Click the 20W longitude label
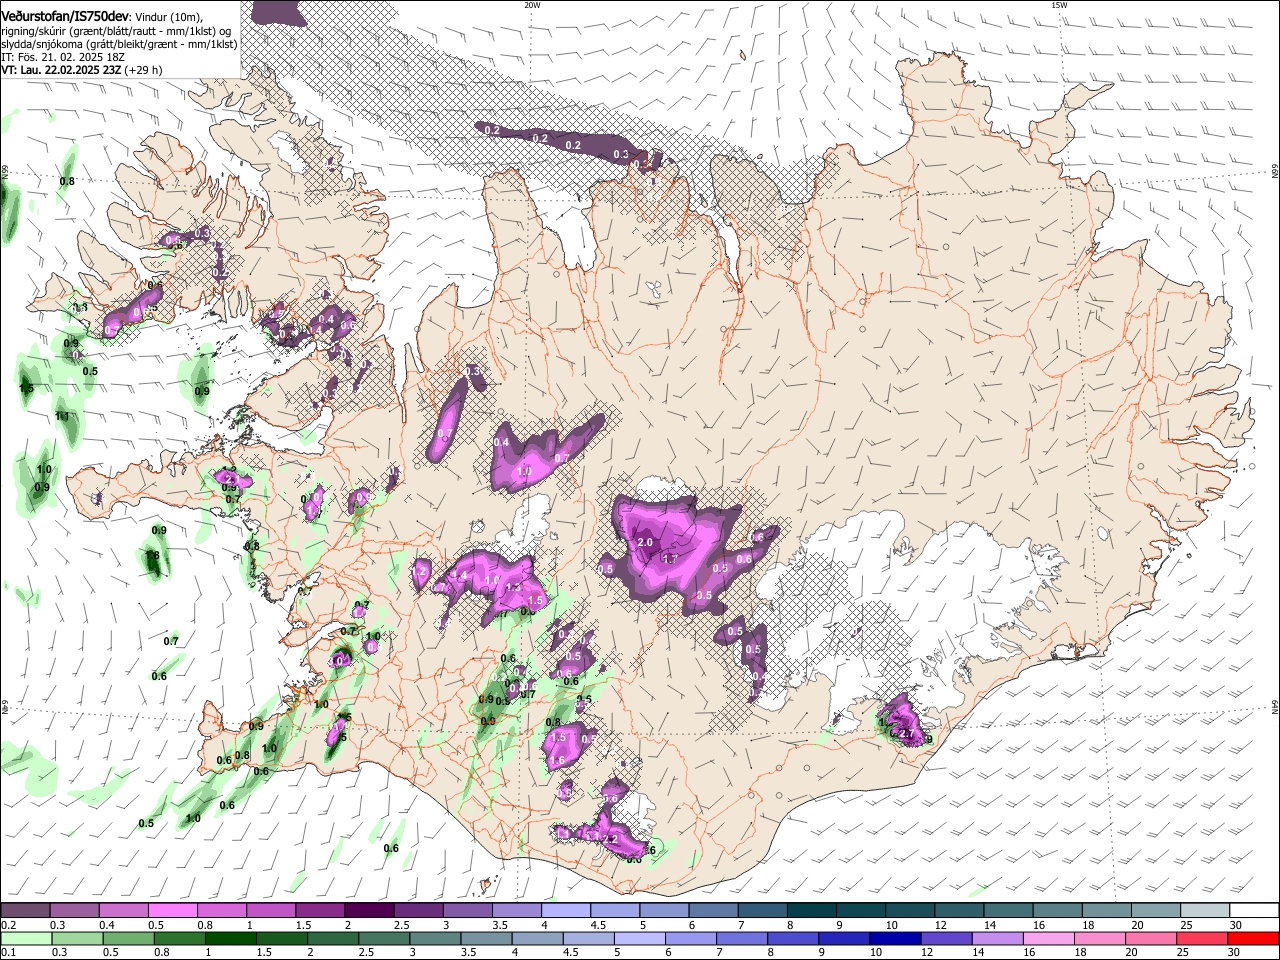 pyautogui.click(x=532, y=5)
